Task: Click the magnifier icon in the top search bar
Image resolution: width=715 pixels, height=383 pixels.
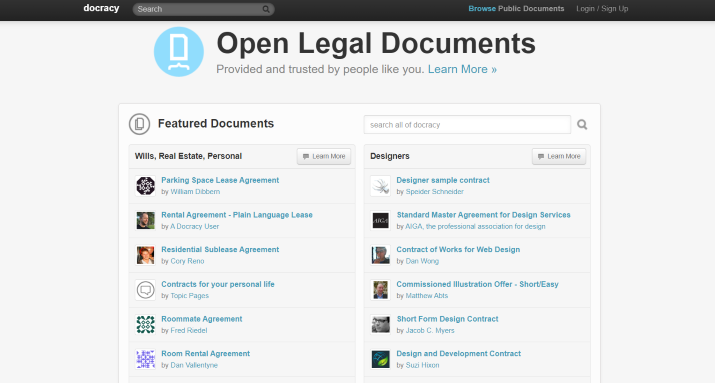Action: tap(266, 9)
